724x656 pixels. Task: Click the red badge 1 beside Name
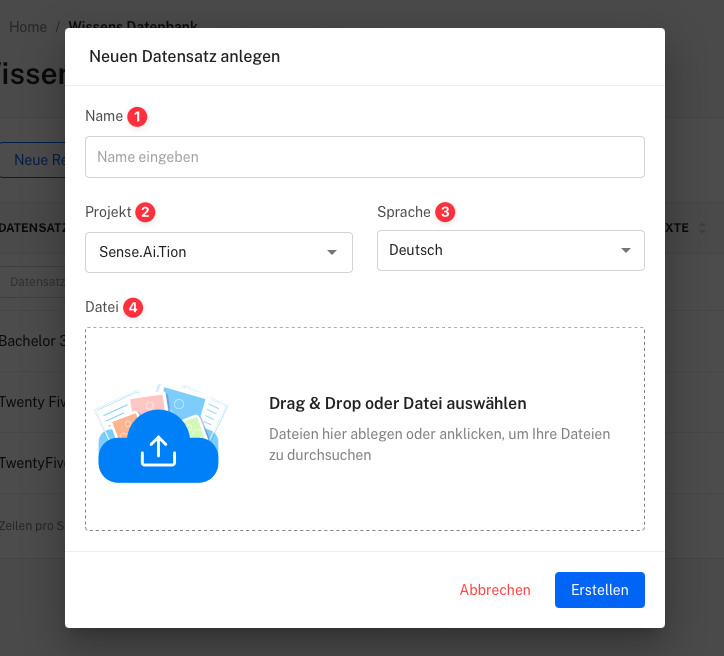[x=137, y=116]
